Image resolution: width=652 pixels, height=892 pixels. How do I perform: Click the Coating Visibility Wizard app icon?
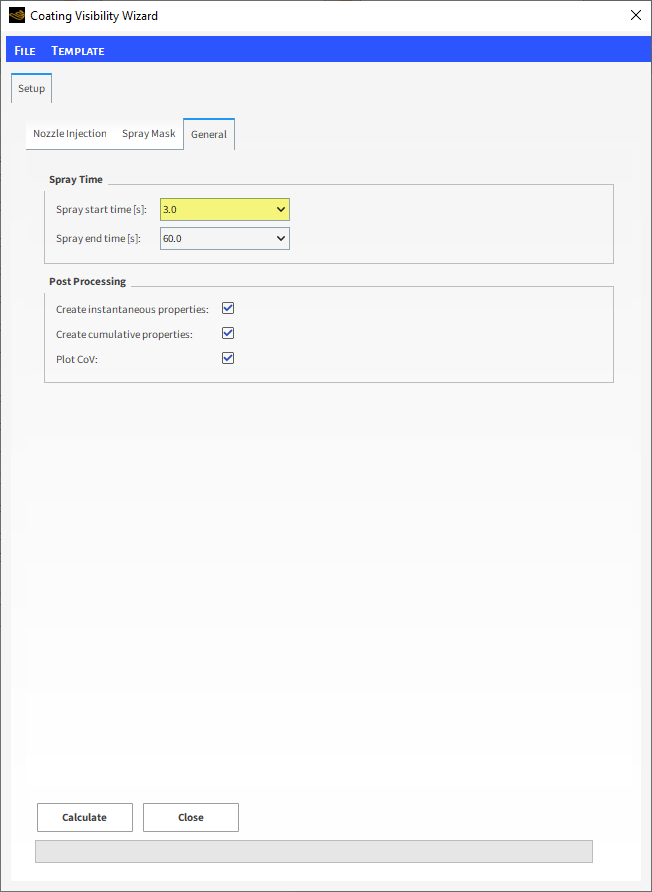coord(17,16)
